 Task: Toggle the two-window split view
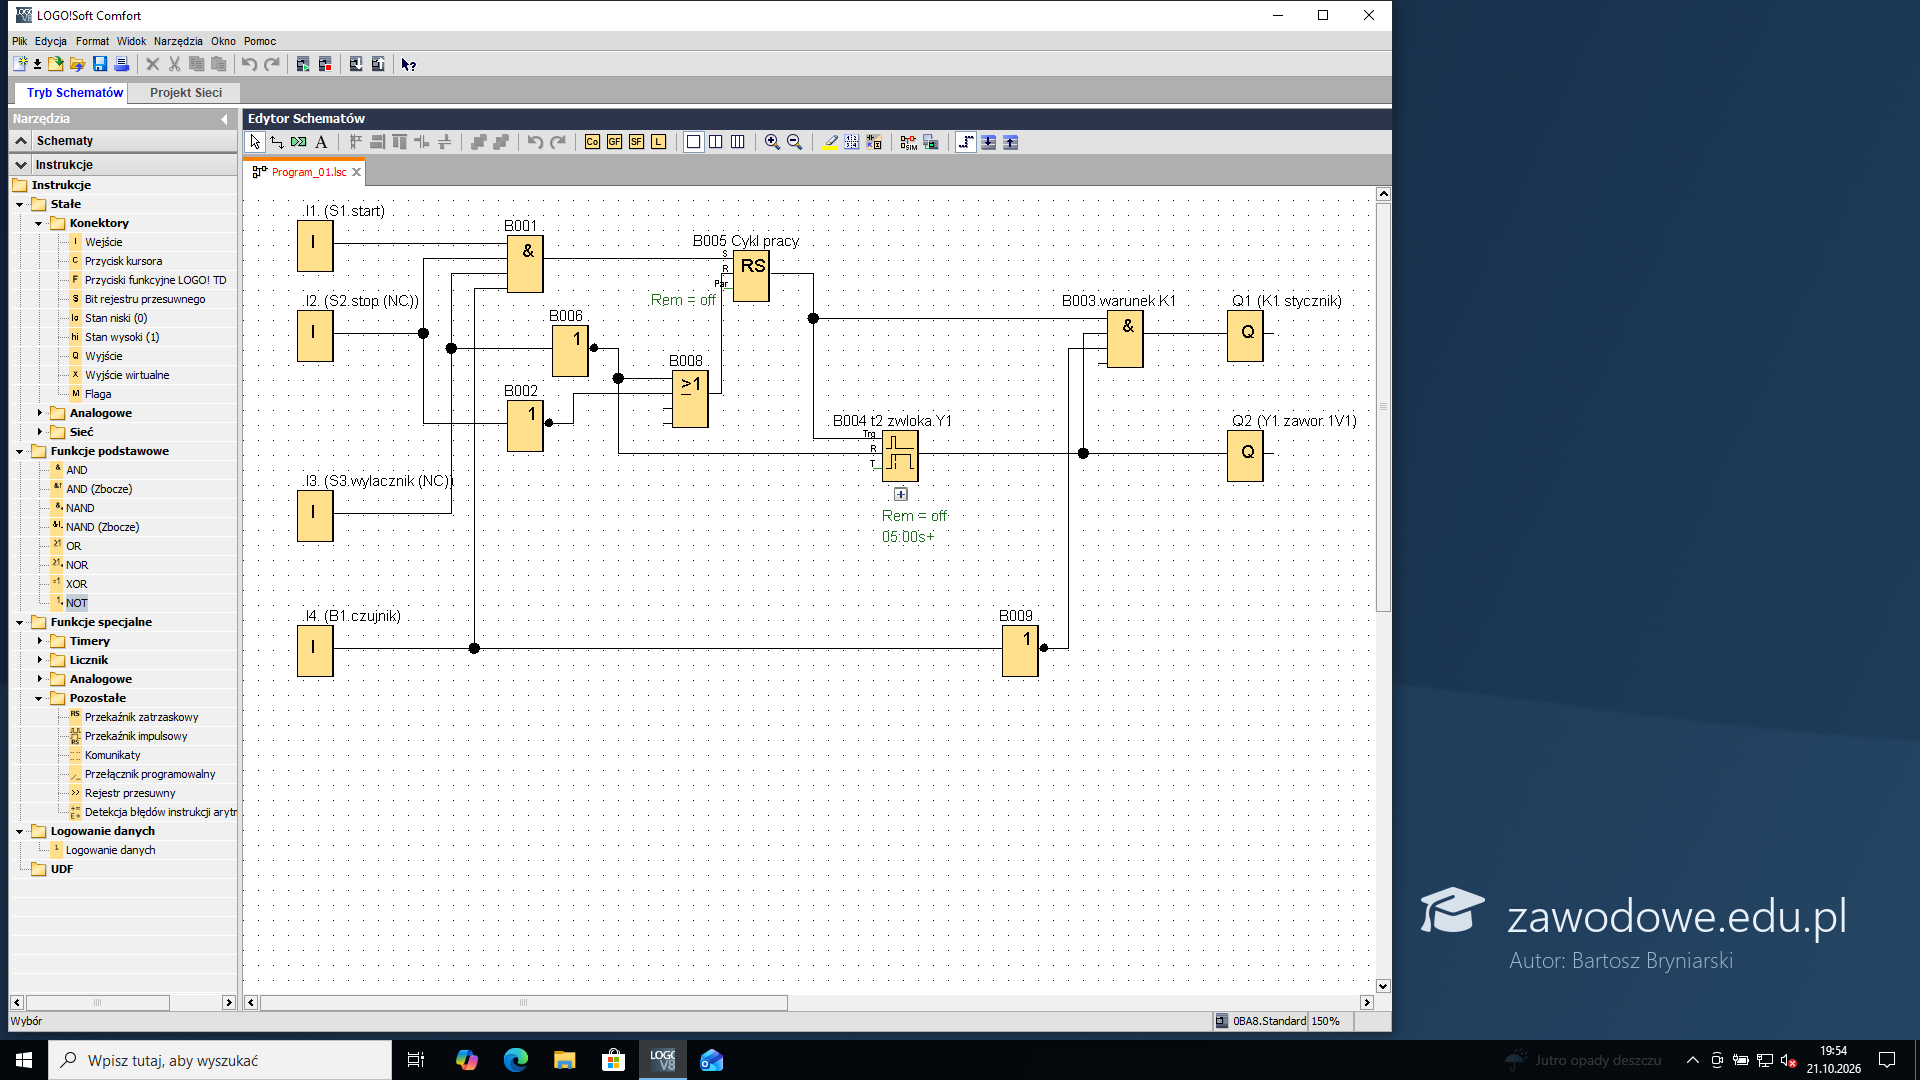click(715, 142)
